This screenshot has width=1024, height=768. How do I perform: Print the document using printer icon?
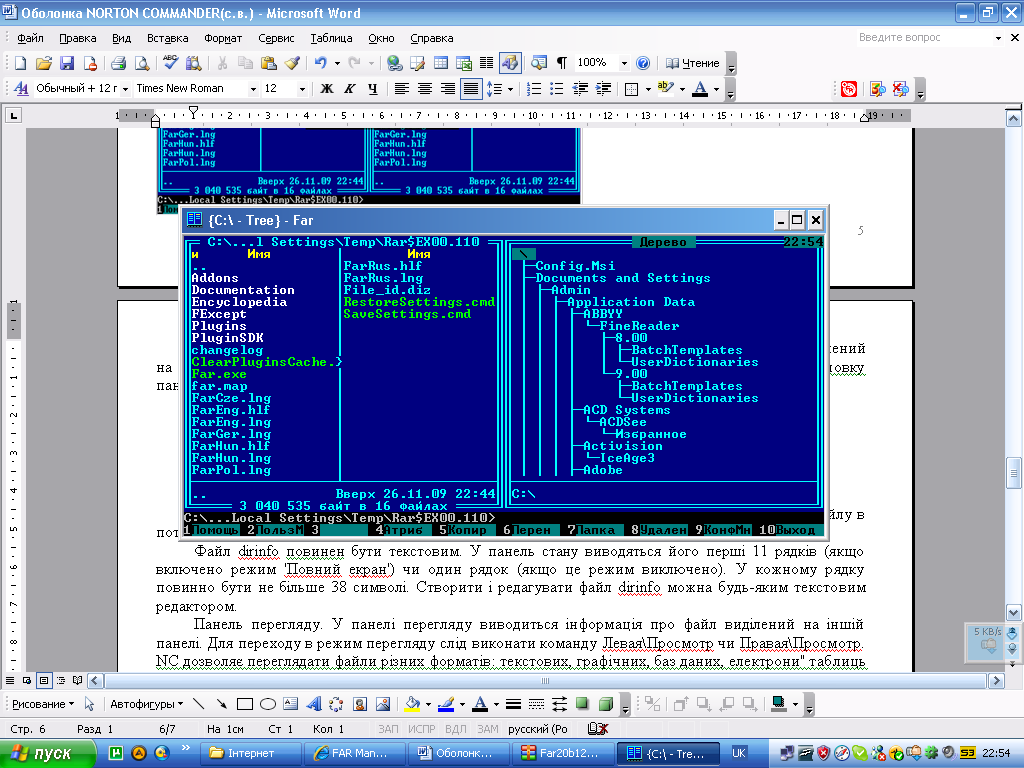(118, 63)
